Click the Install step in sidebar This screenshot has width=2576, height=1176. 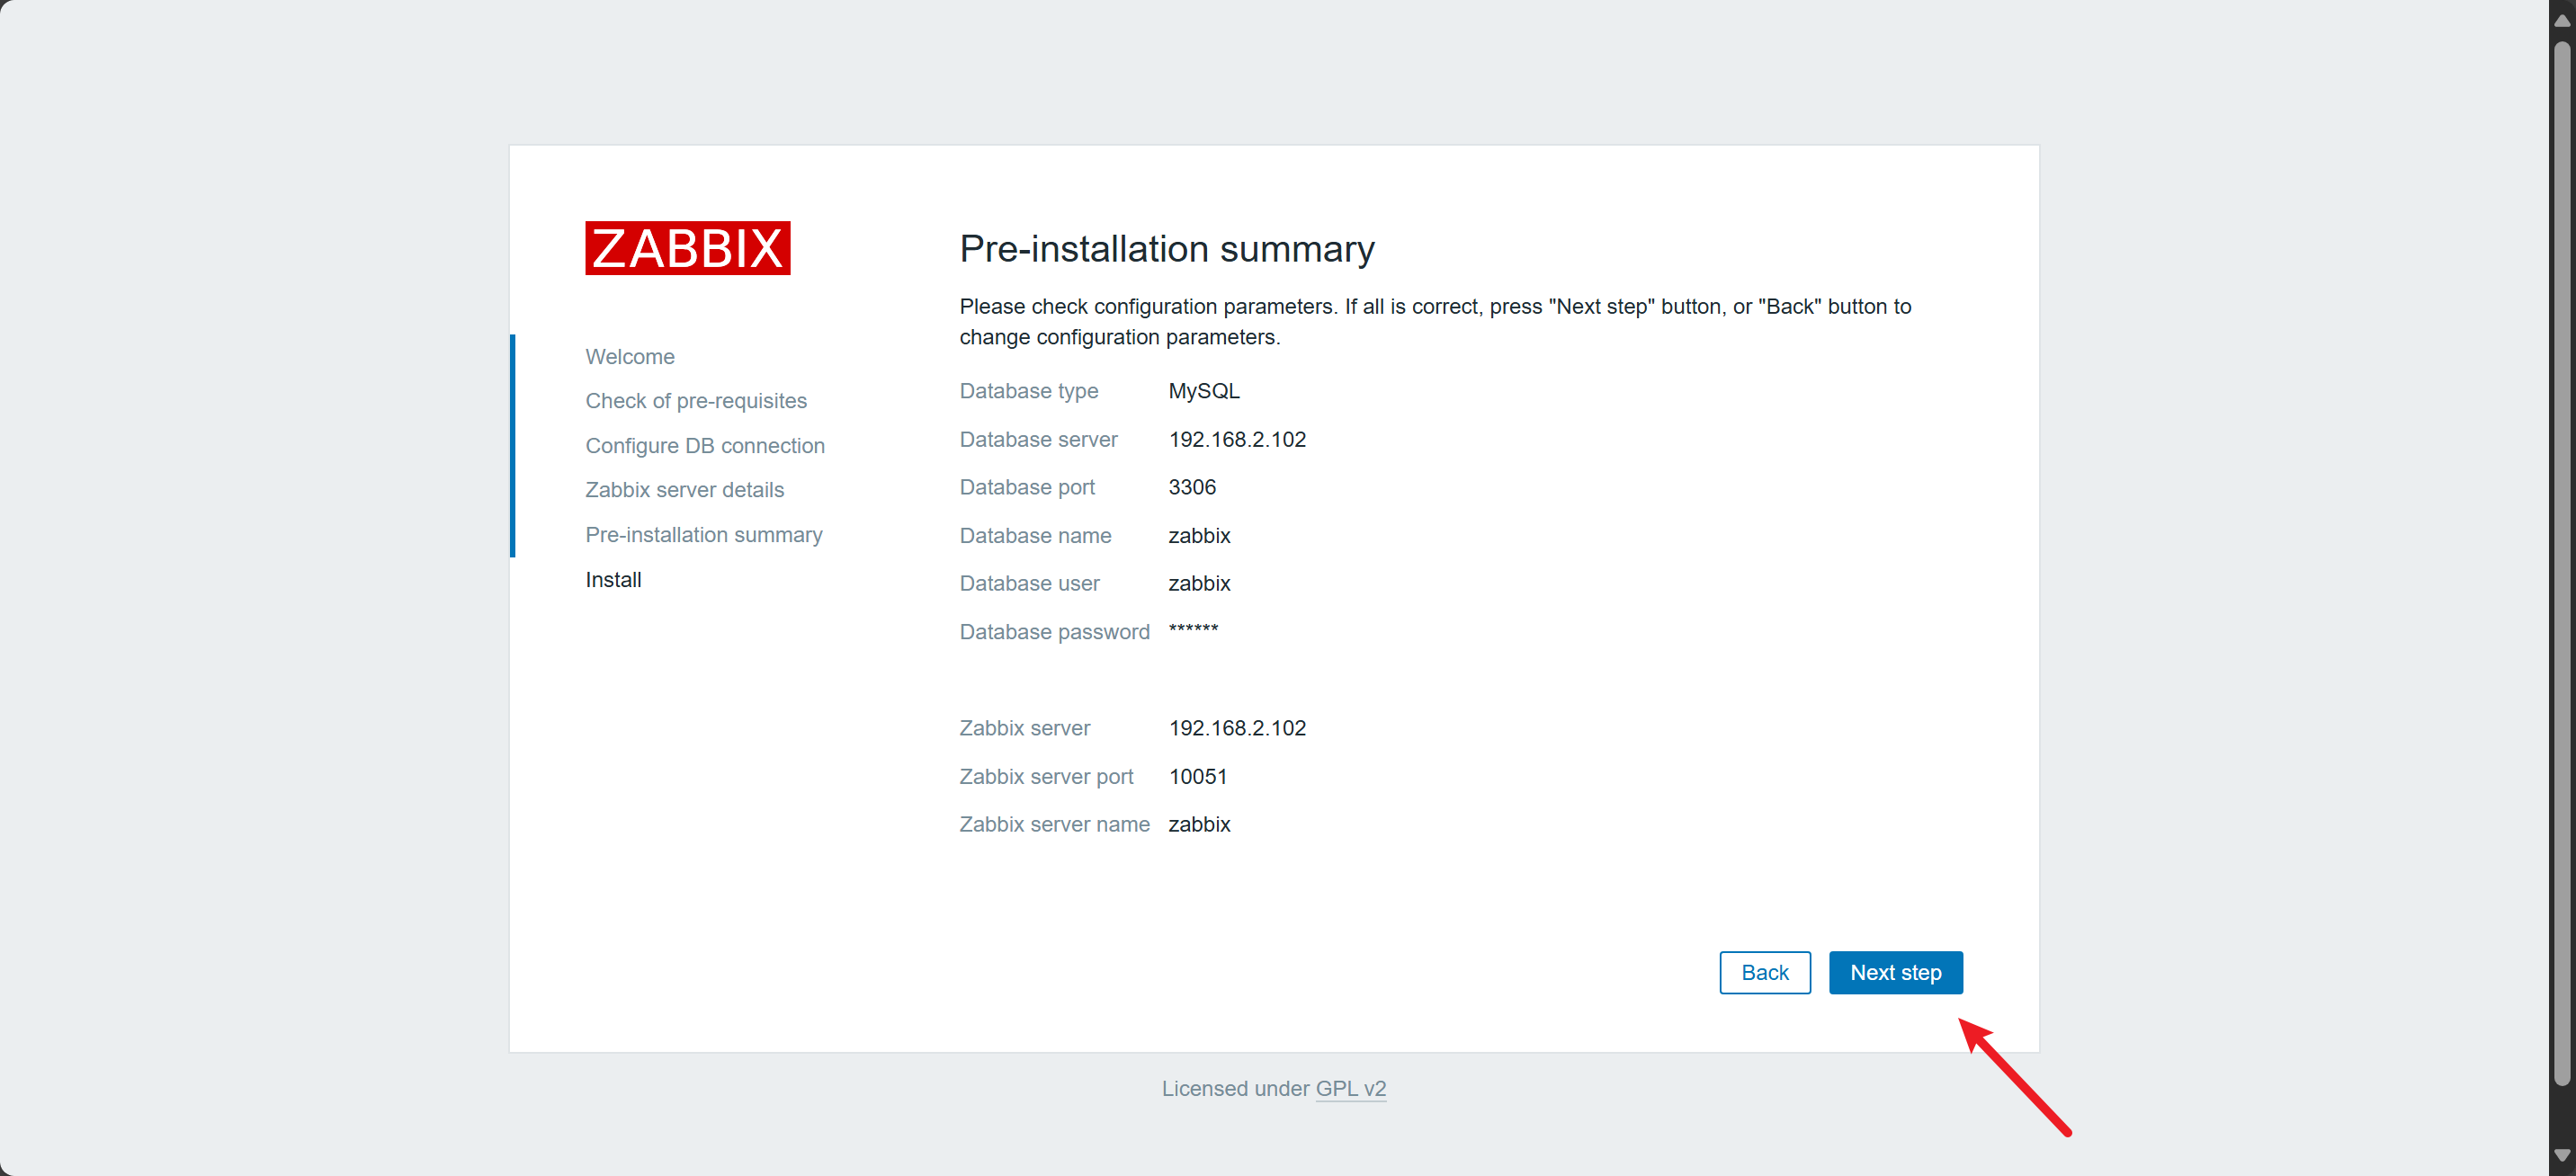click(x=613, y=580)
